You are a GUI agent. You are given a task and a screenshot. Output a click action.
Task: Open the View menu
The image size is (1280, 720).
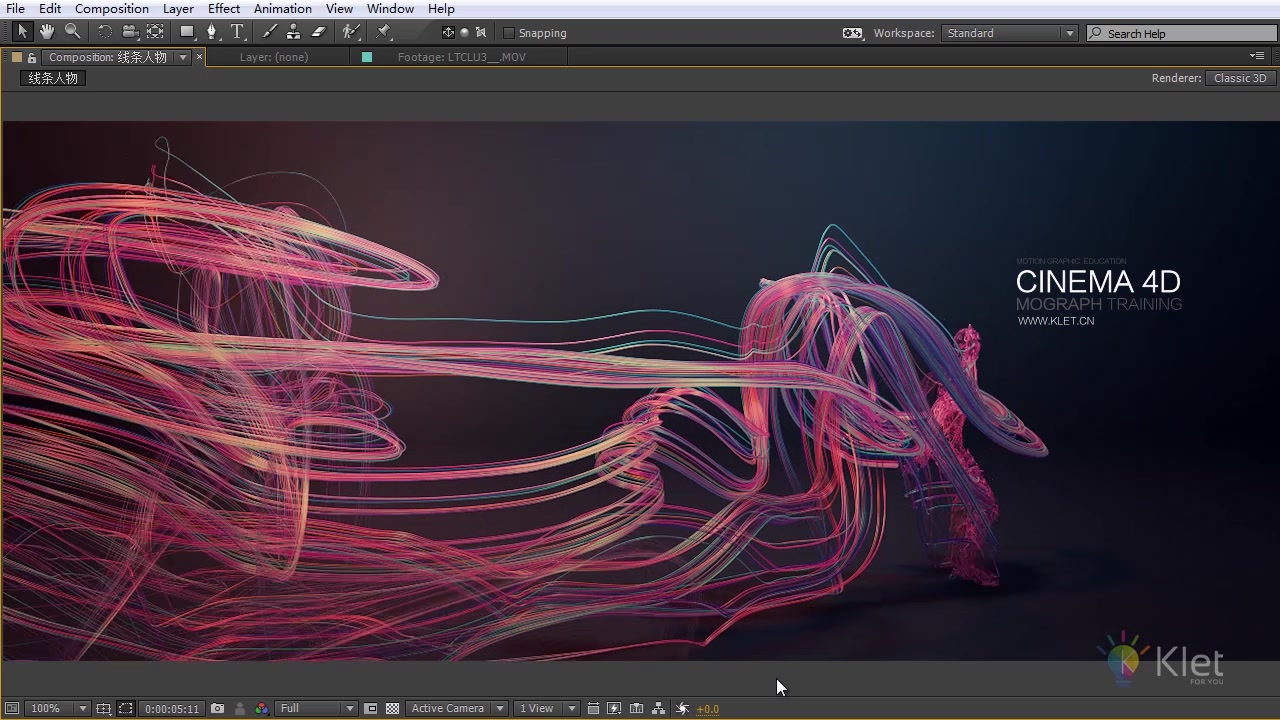click(x=339, y=8)
